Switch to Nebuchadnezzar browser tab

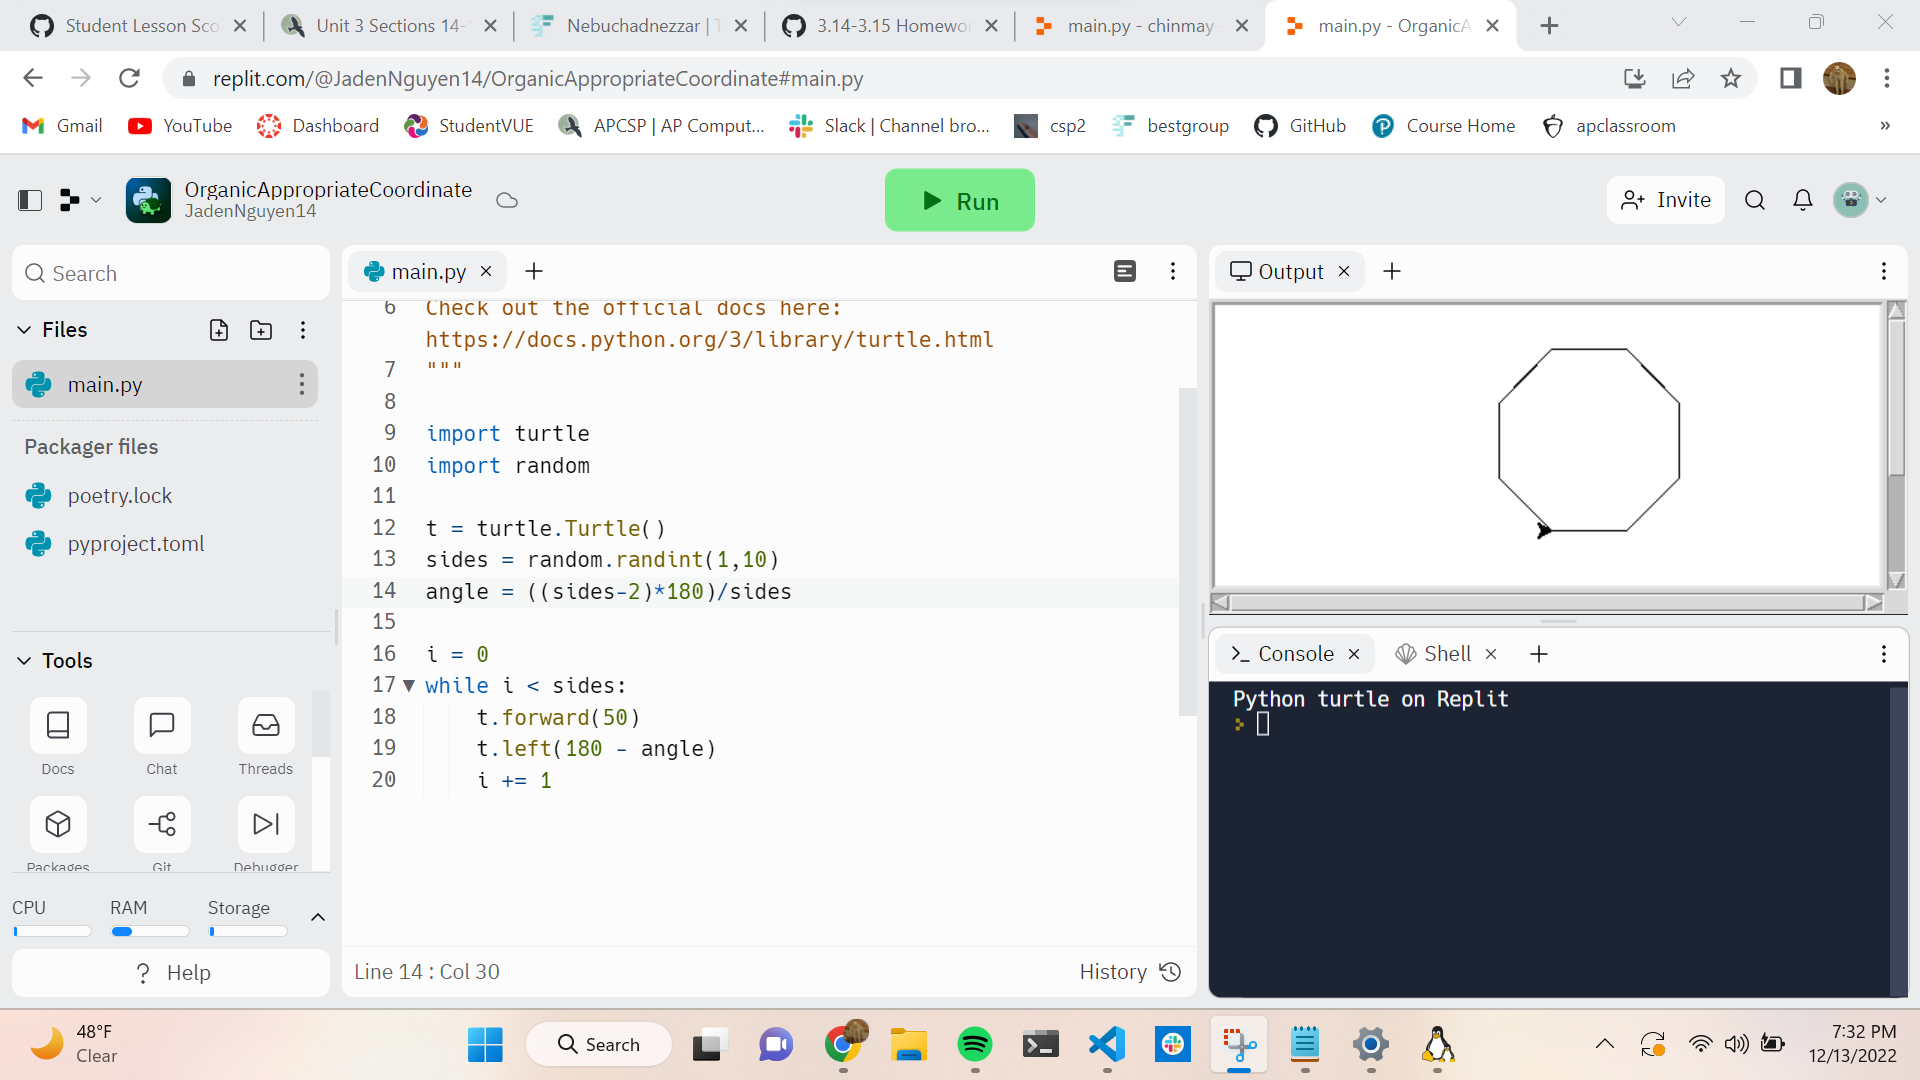[641, 26]
